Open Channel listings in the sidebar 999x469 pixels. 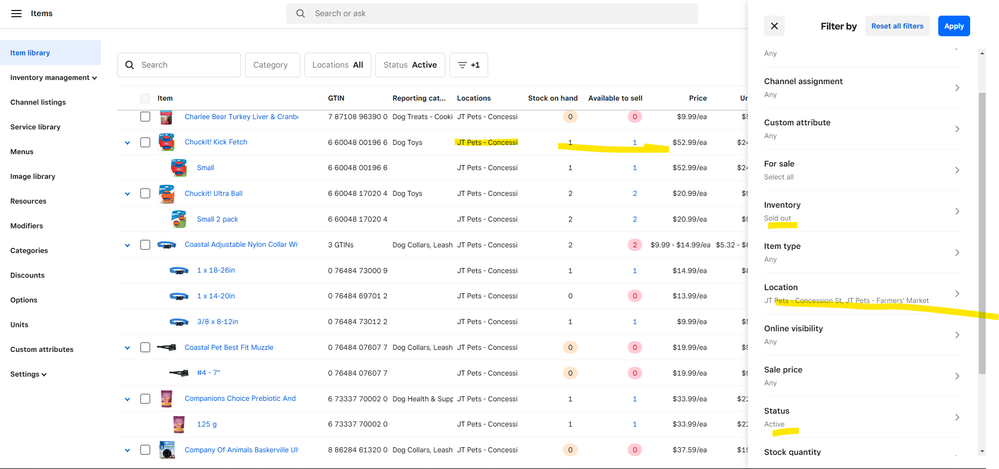click(38, 102)
